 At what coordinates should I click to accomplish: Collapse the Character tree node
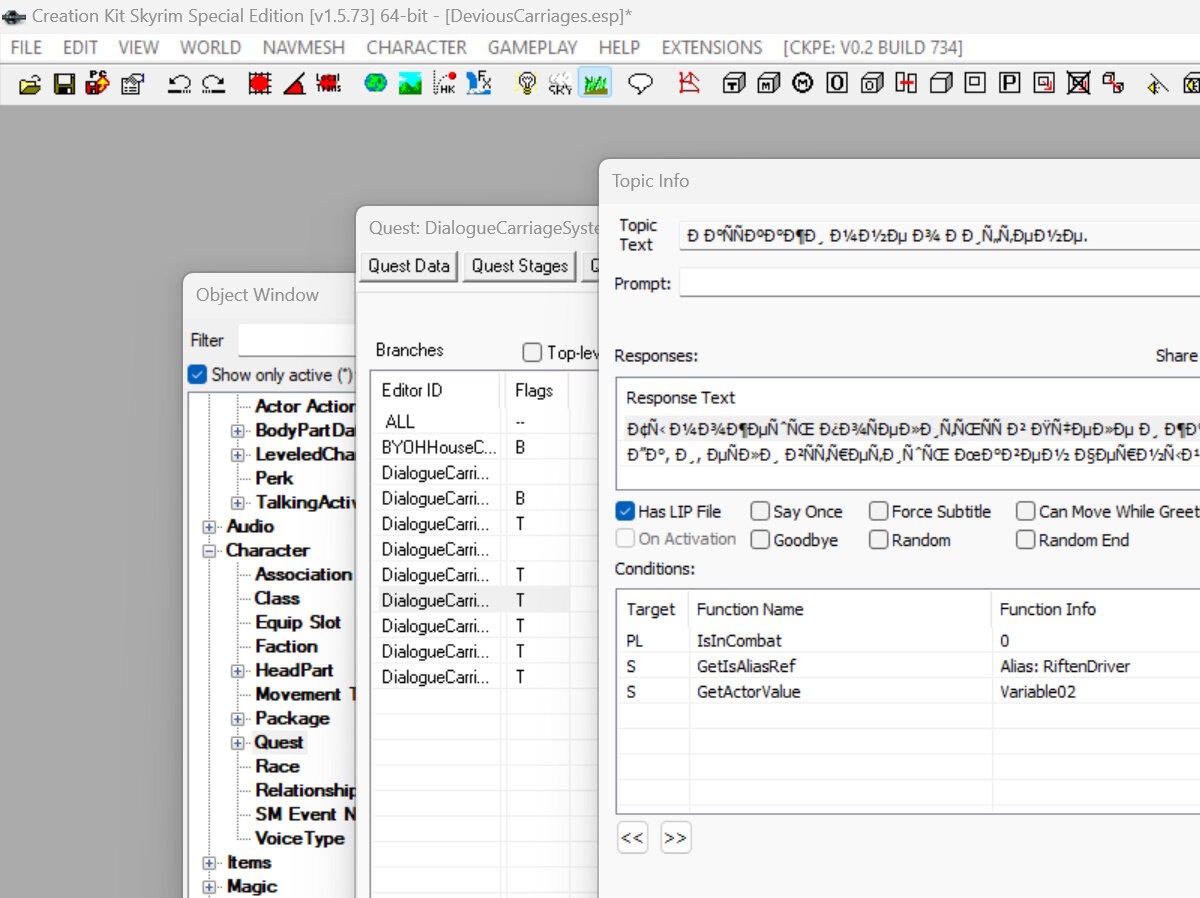point(210,551)
